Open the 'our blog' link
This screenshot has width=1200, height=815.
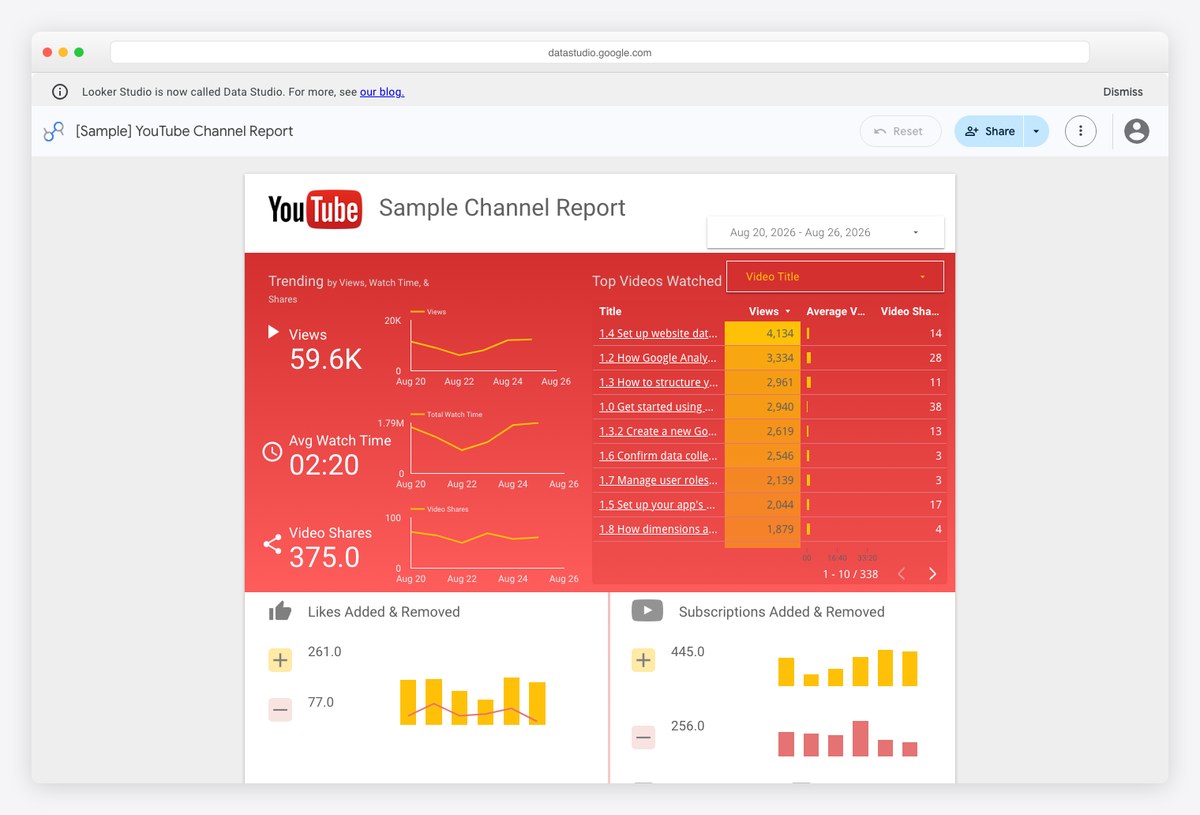click(382, 92)
